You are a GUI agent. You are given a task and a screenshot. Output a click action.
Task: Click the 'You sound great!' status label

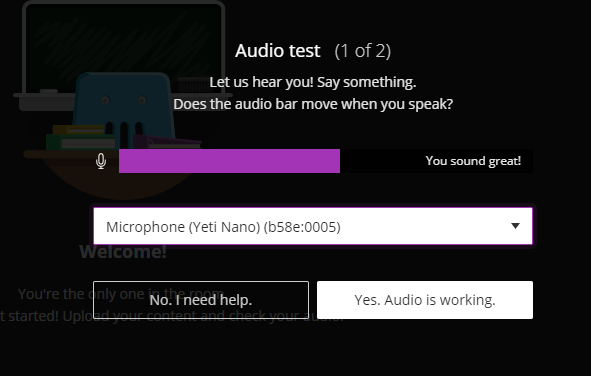[473, 161]
